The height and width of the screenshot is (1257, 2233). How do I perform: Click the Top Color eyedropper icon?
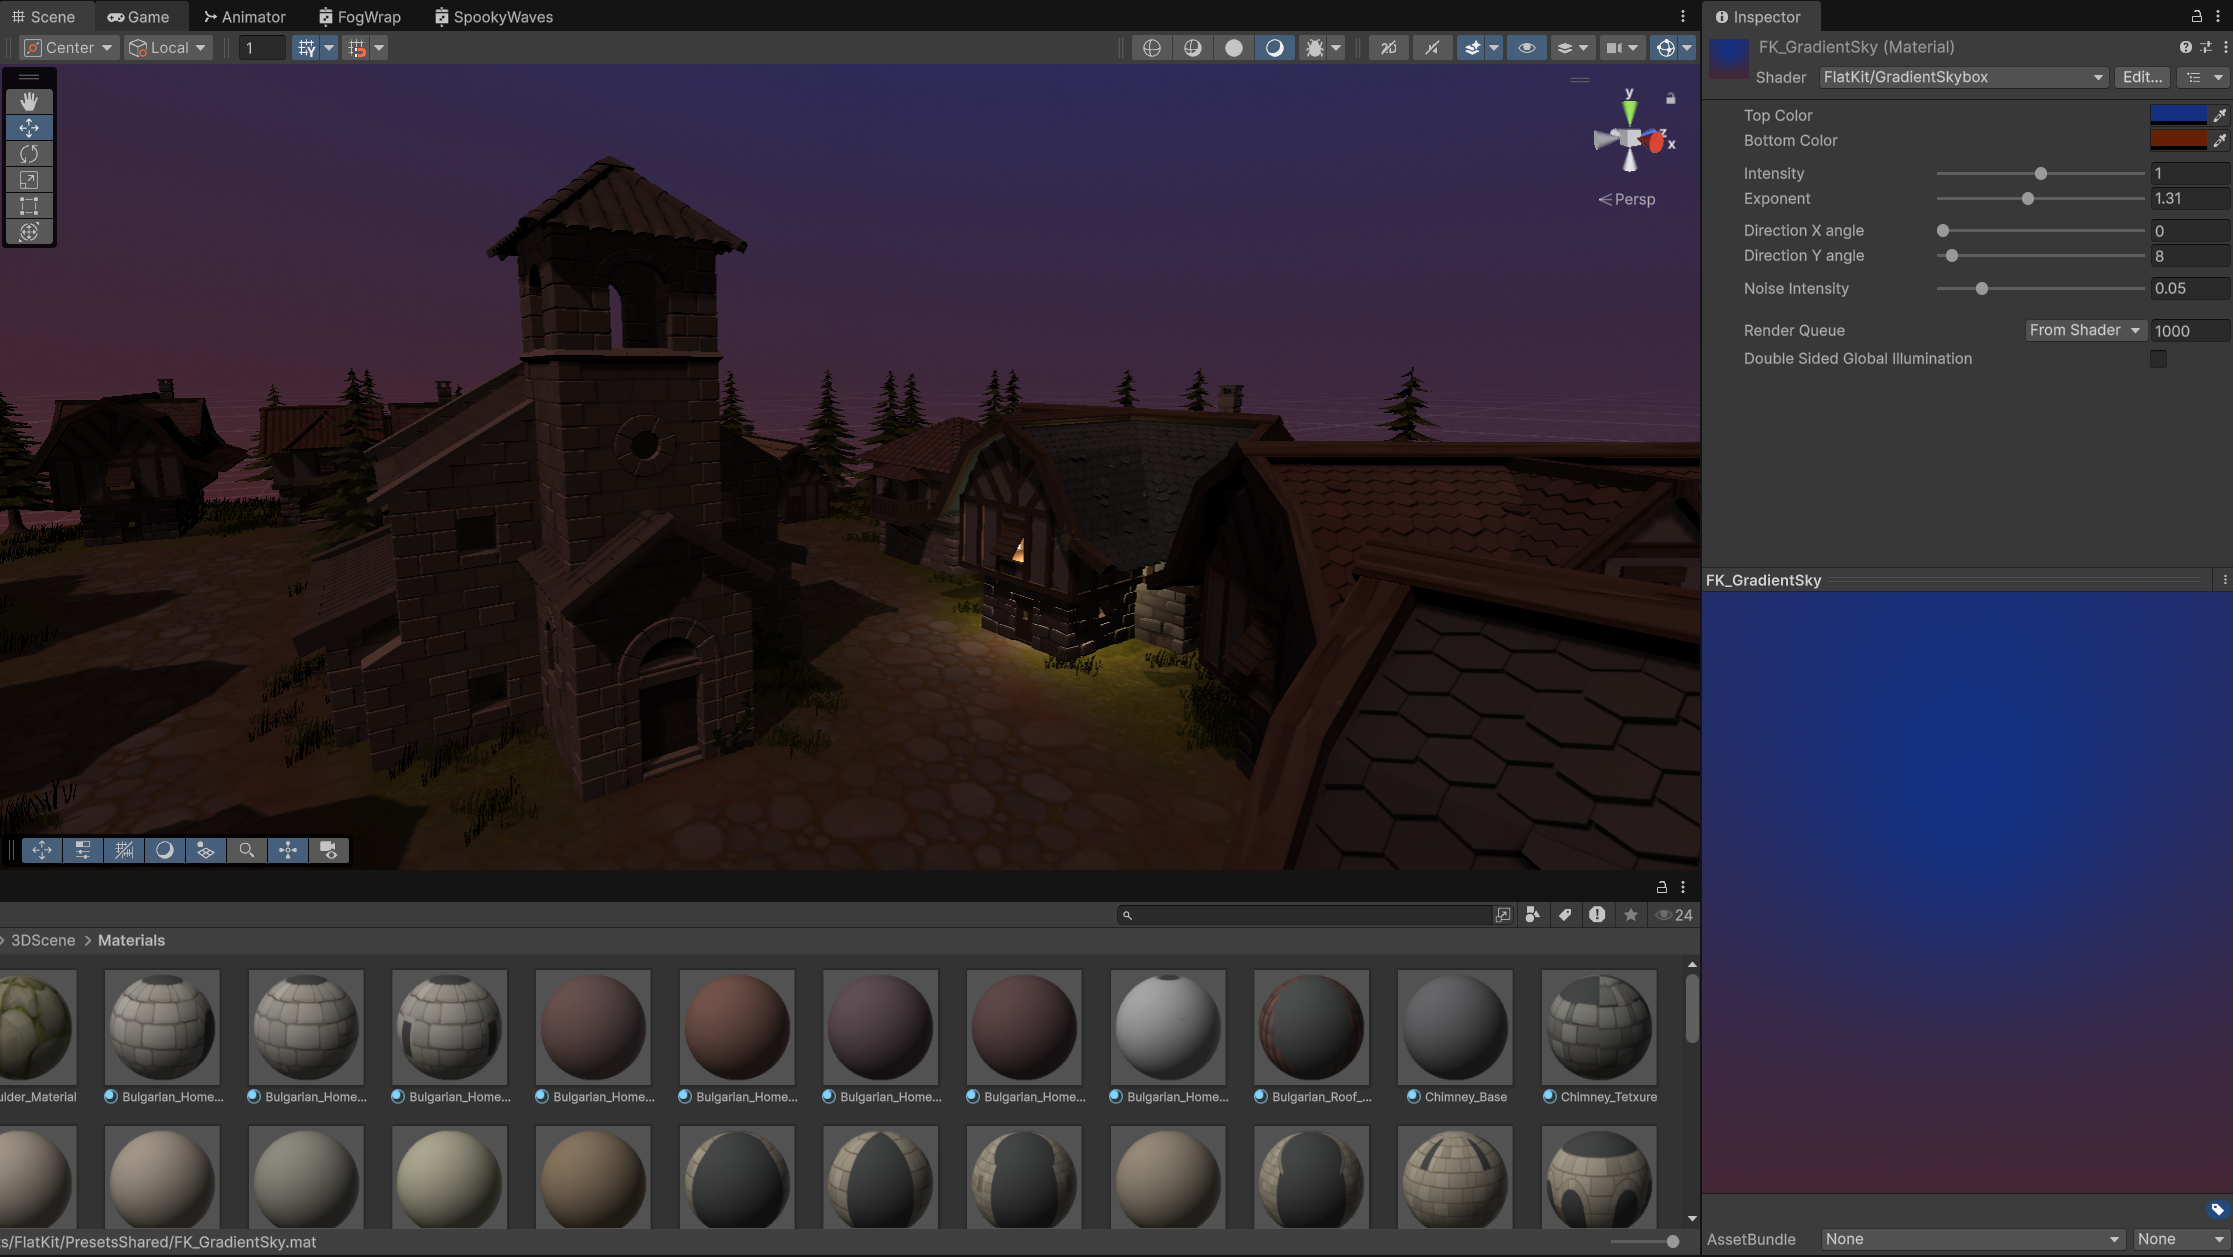click(x=2219, y=116)
